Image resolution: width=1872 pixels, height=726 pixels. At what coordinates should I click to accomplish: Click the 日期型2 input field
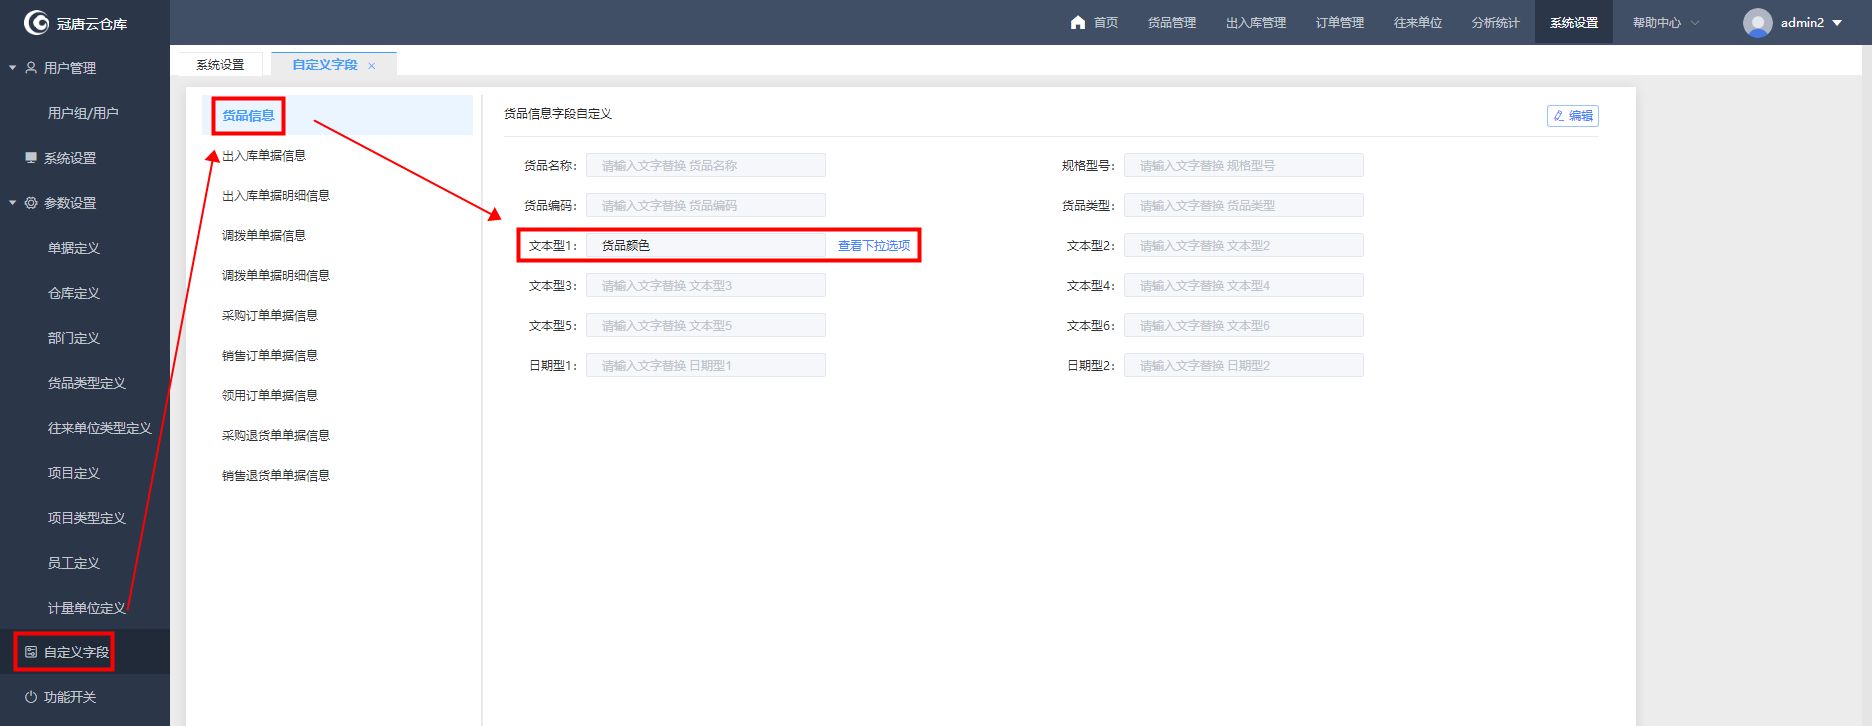[1244, 366]
